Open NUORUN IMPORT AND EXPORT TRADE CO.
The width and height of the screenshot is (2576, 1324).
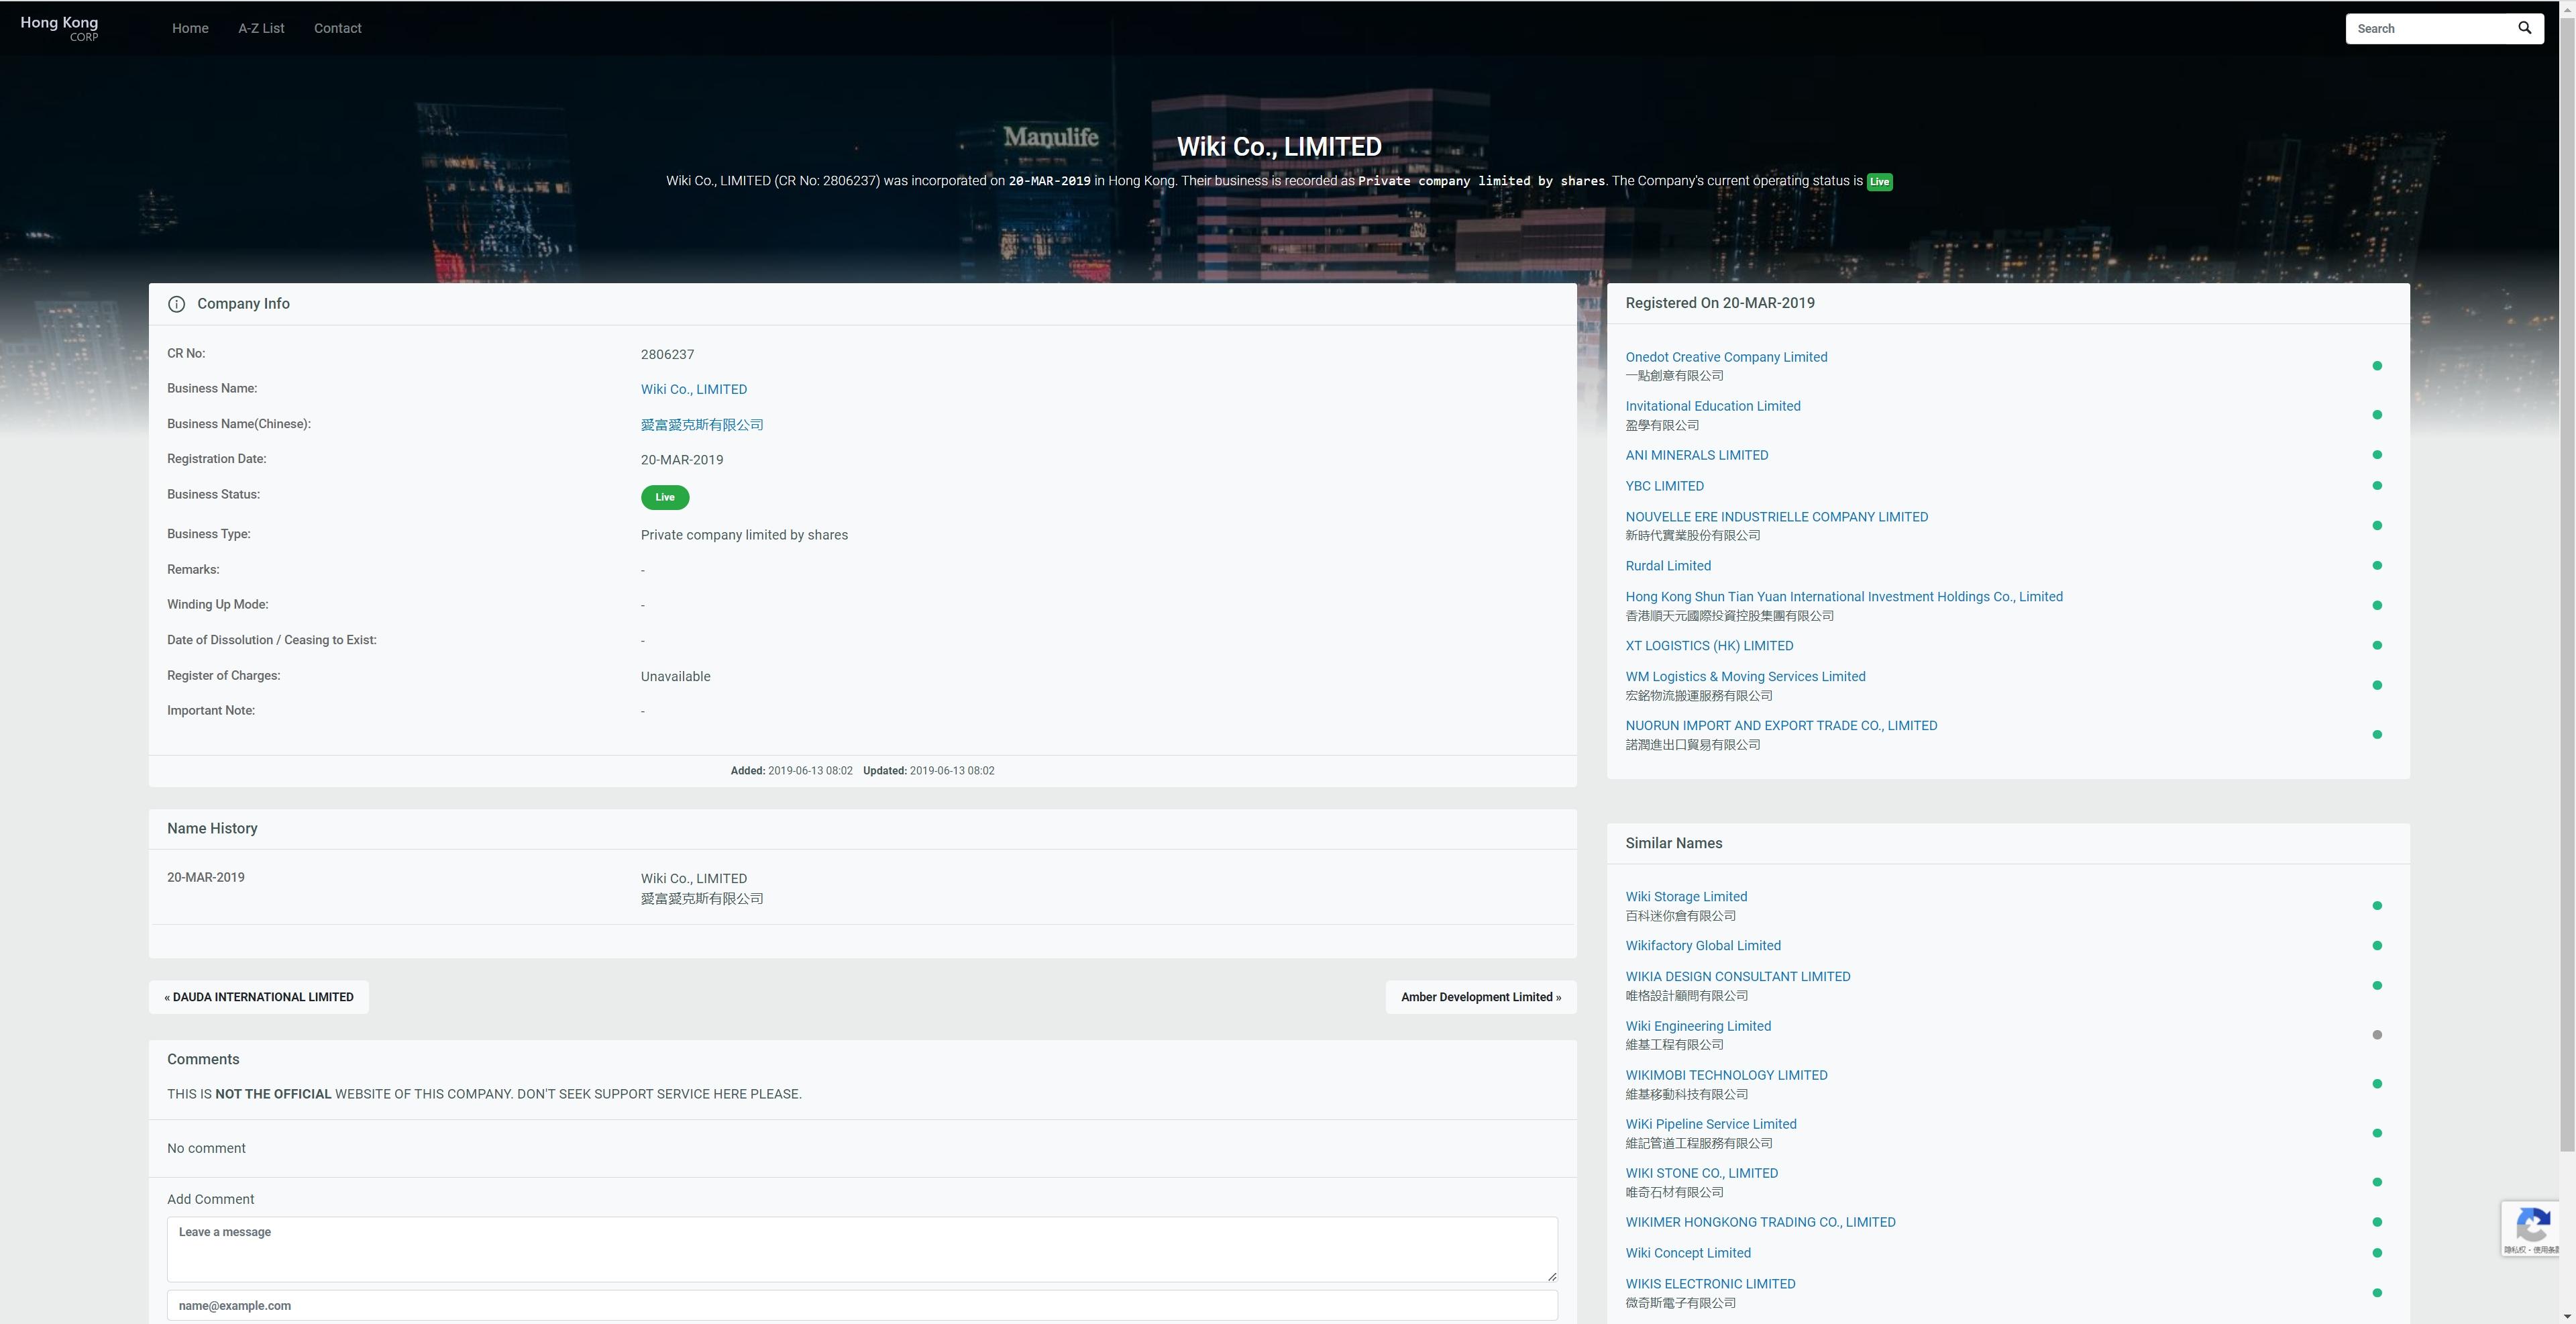[x=1781, y=726]
